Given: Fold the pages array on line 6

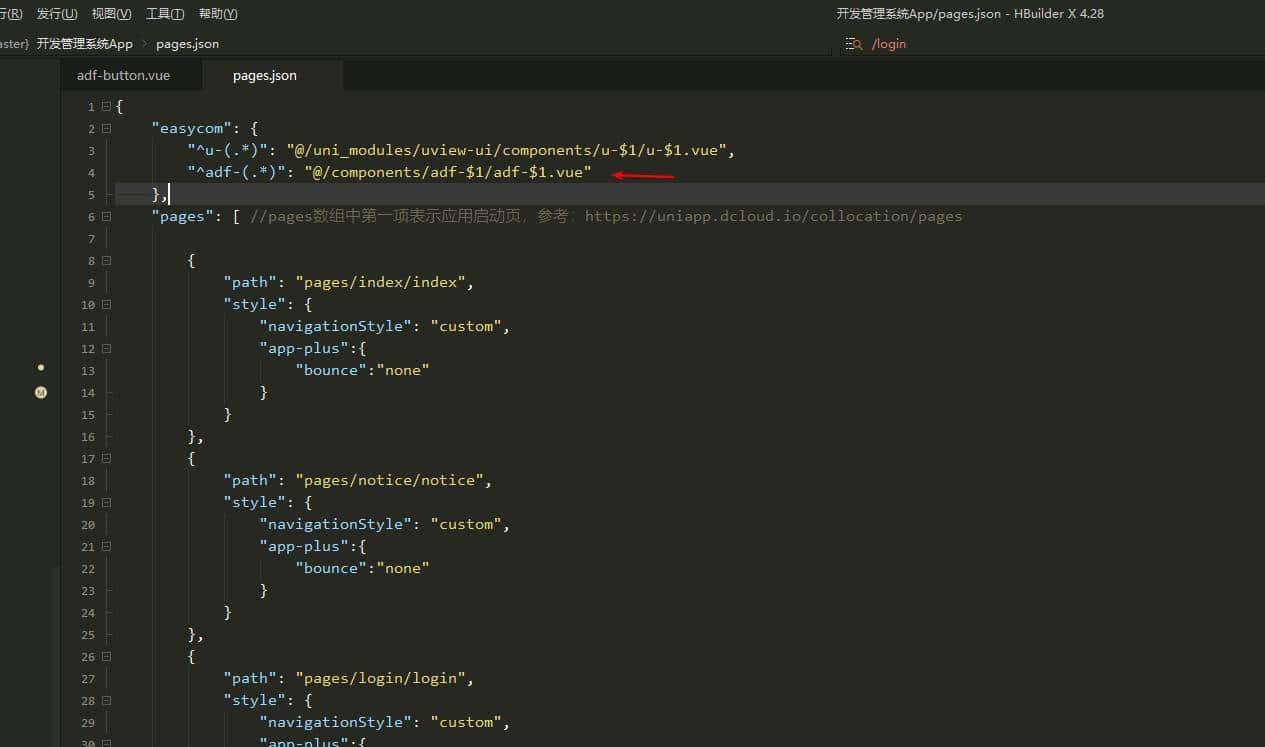Looking at the screenshot, I should [106, 217].
